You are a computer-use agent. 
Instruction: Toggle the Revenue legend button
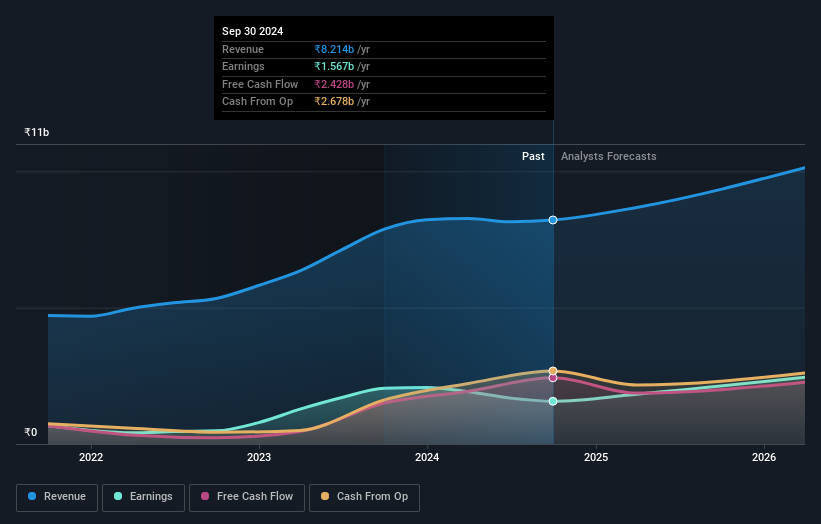[x=57, y=497]
